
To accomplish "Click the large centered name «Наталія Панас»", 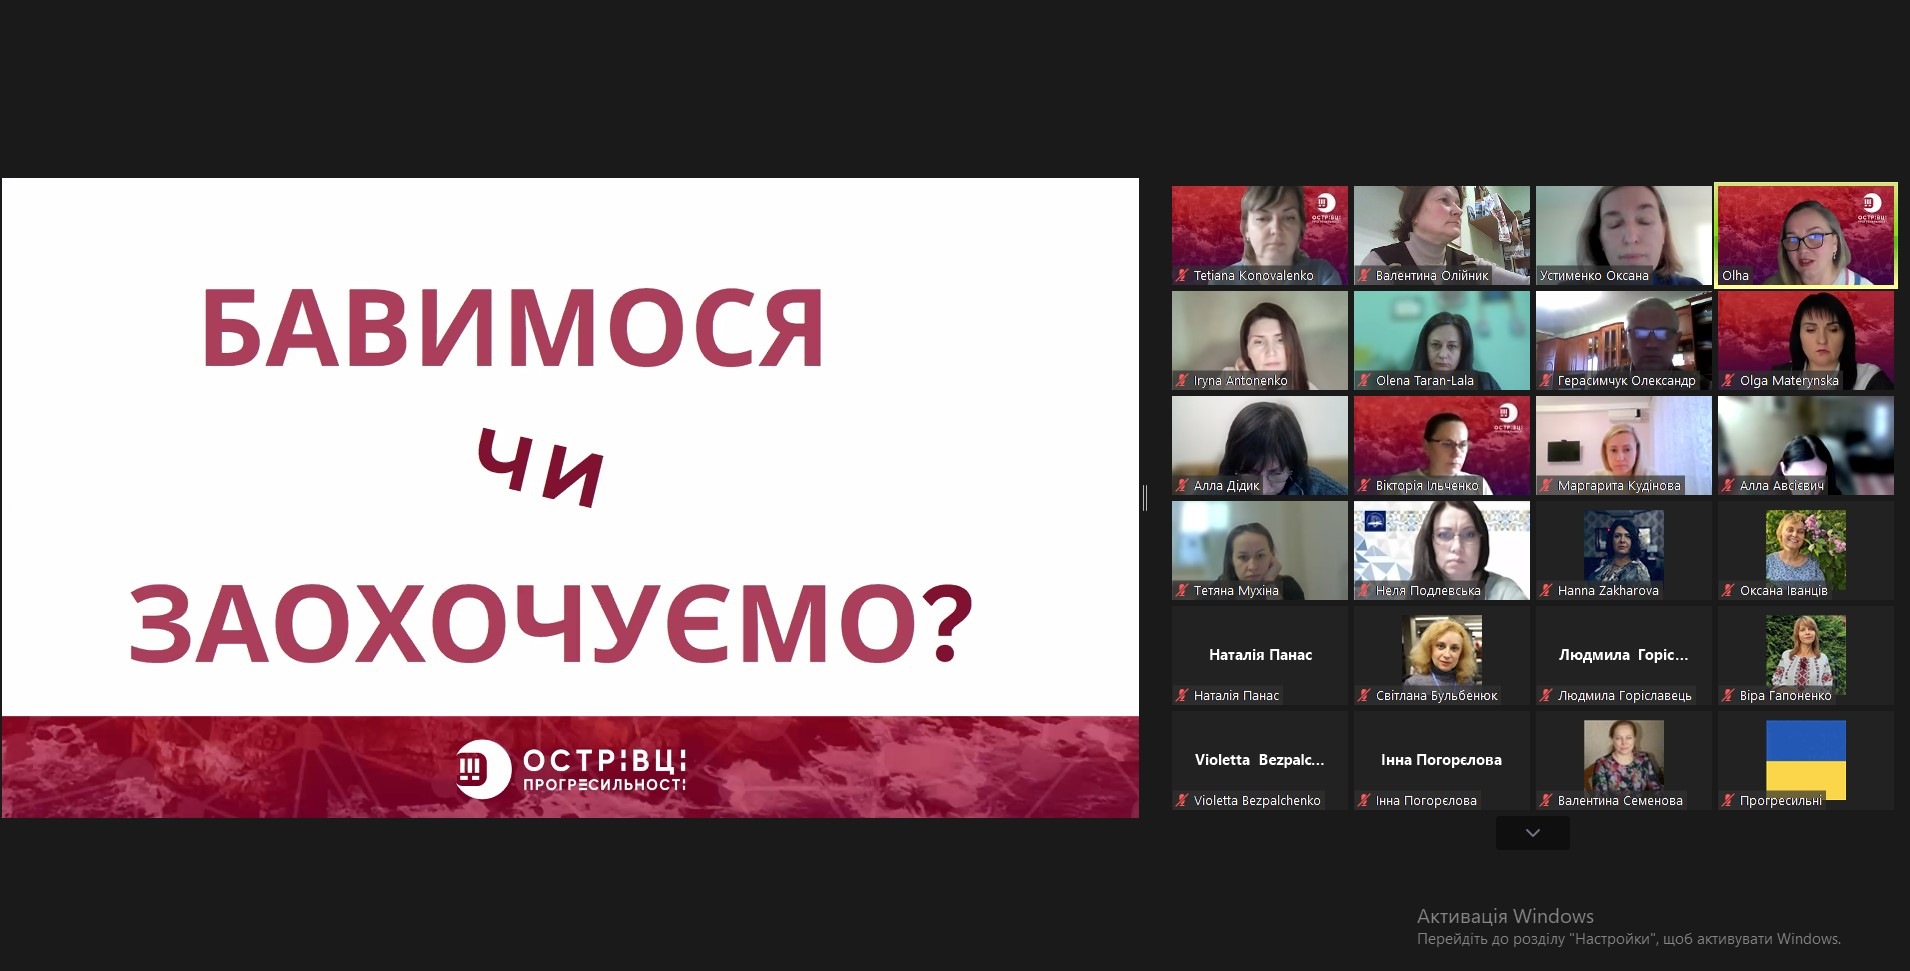I will [1260, 655].
